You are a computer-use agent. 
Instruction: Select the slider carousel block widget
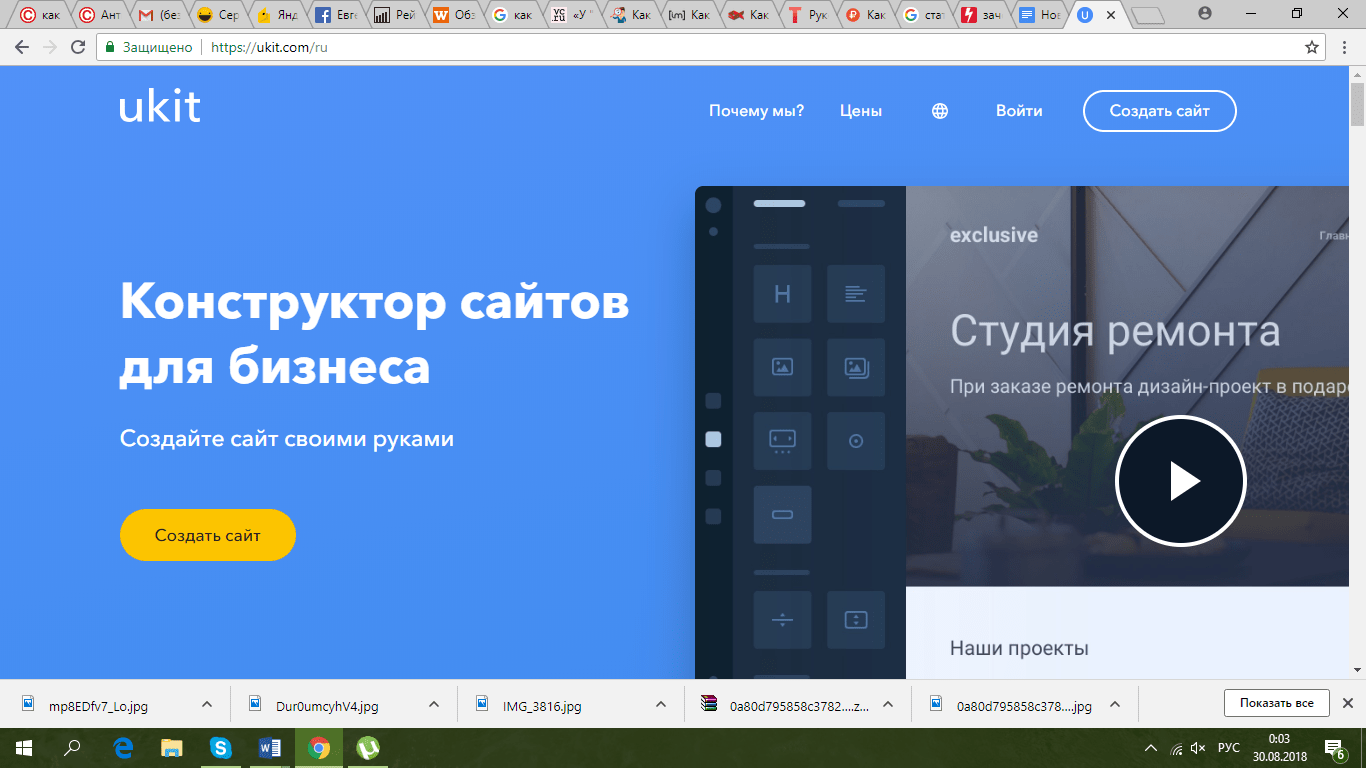click(782, 441)
